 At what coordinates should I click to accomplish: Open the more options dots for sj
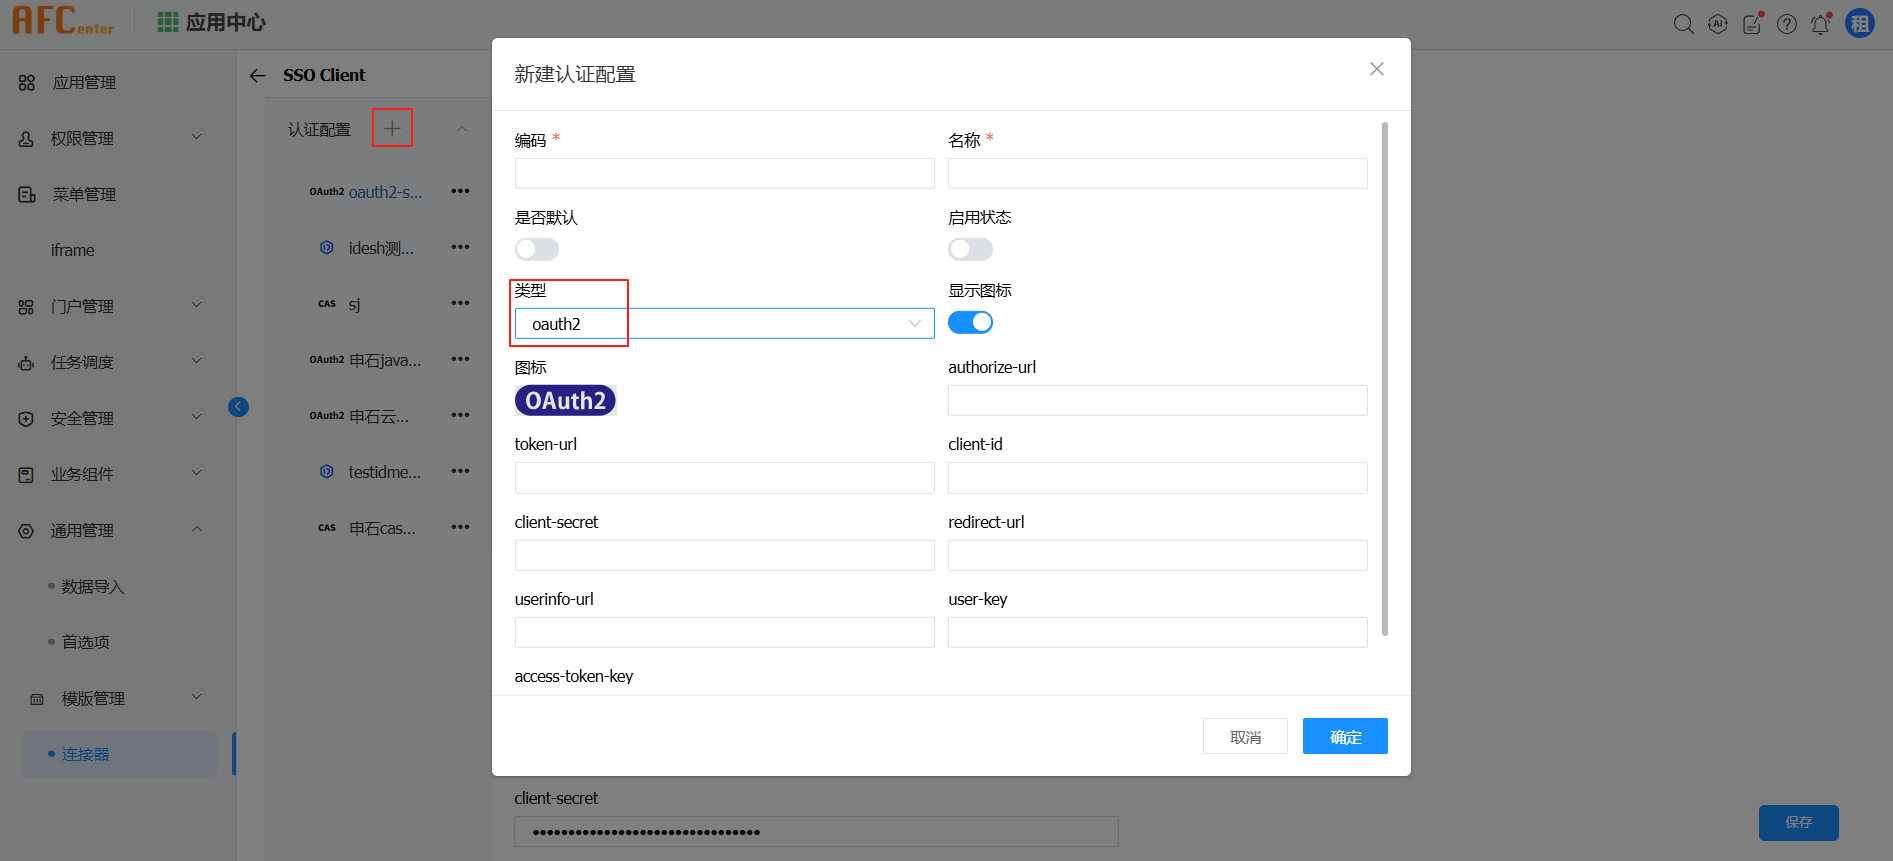[460, 303]
